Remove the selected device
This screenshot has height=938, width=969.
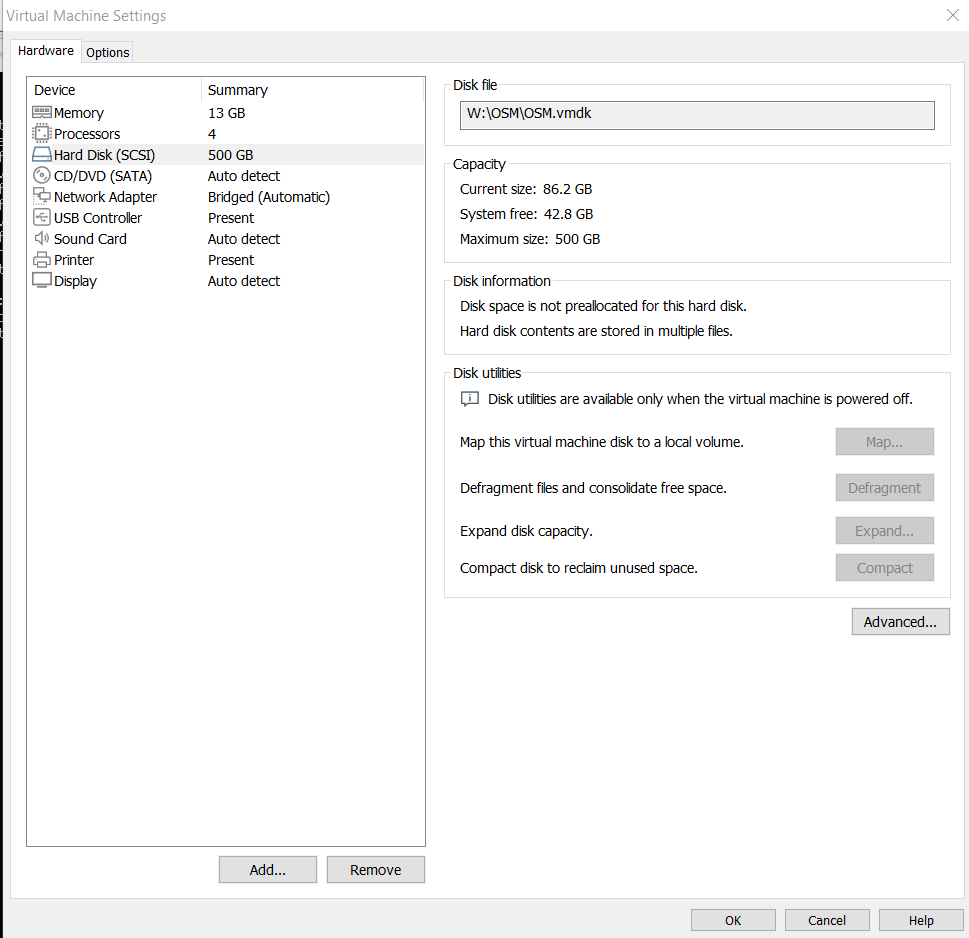tap(376, 869)
